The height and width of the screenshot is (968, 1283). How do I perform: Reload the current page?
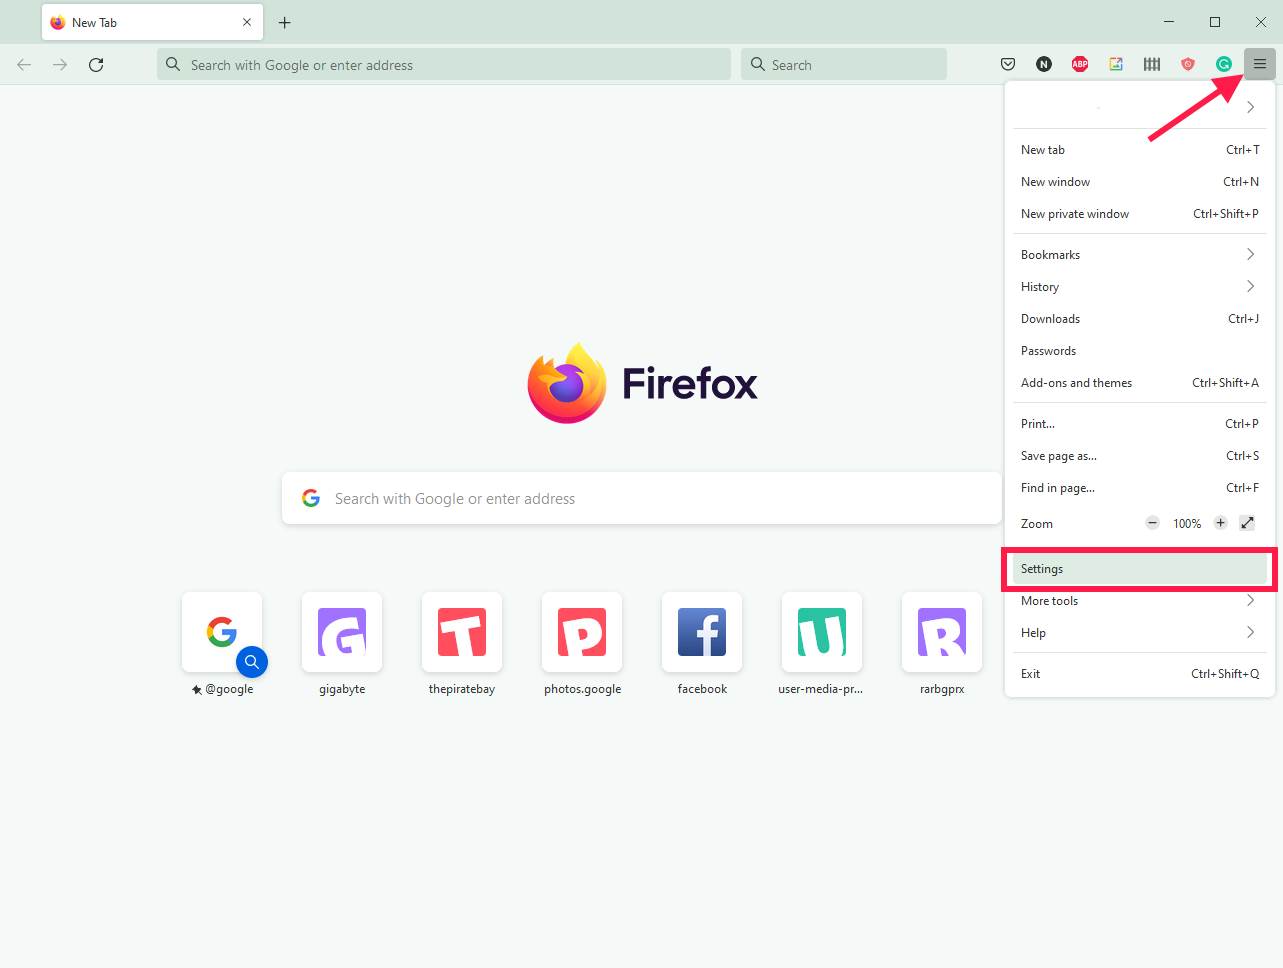[x=96, y=64]
